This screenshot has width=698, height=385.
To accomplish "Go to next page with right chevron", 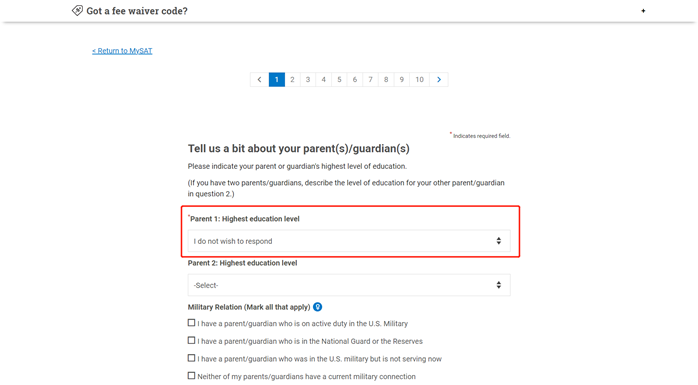I will [439, 80].
